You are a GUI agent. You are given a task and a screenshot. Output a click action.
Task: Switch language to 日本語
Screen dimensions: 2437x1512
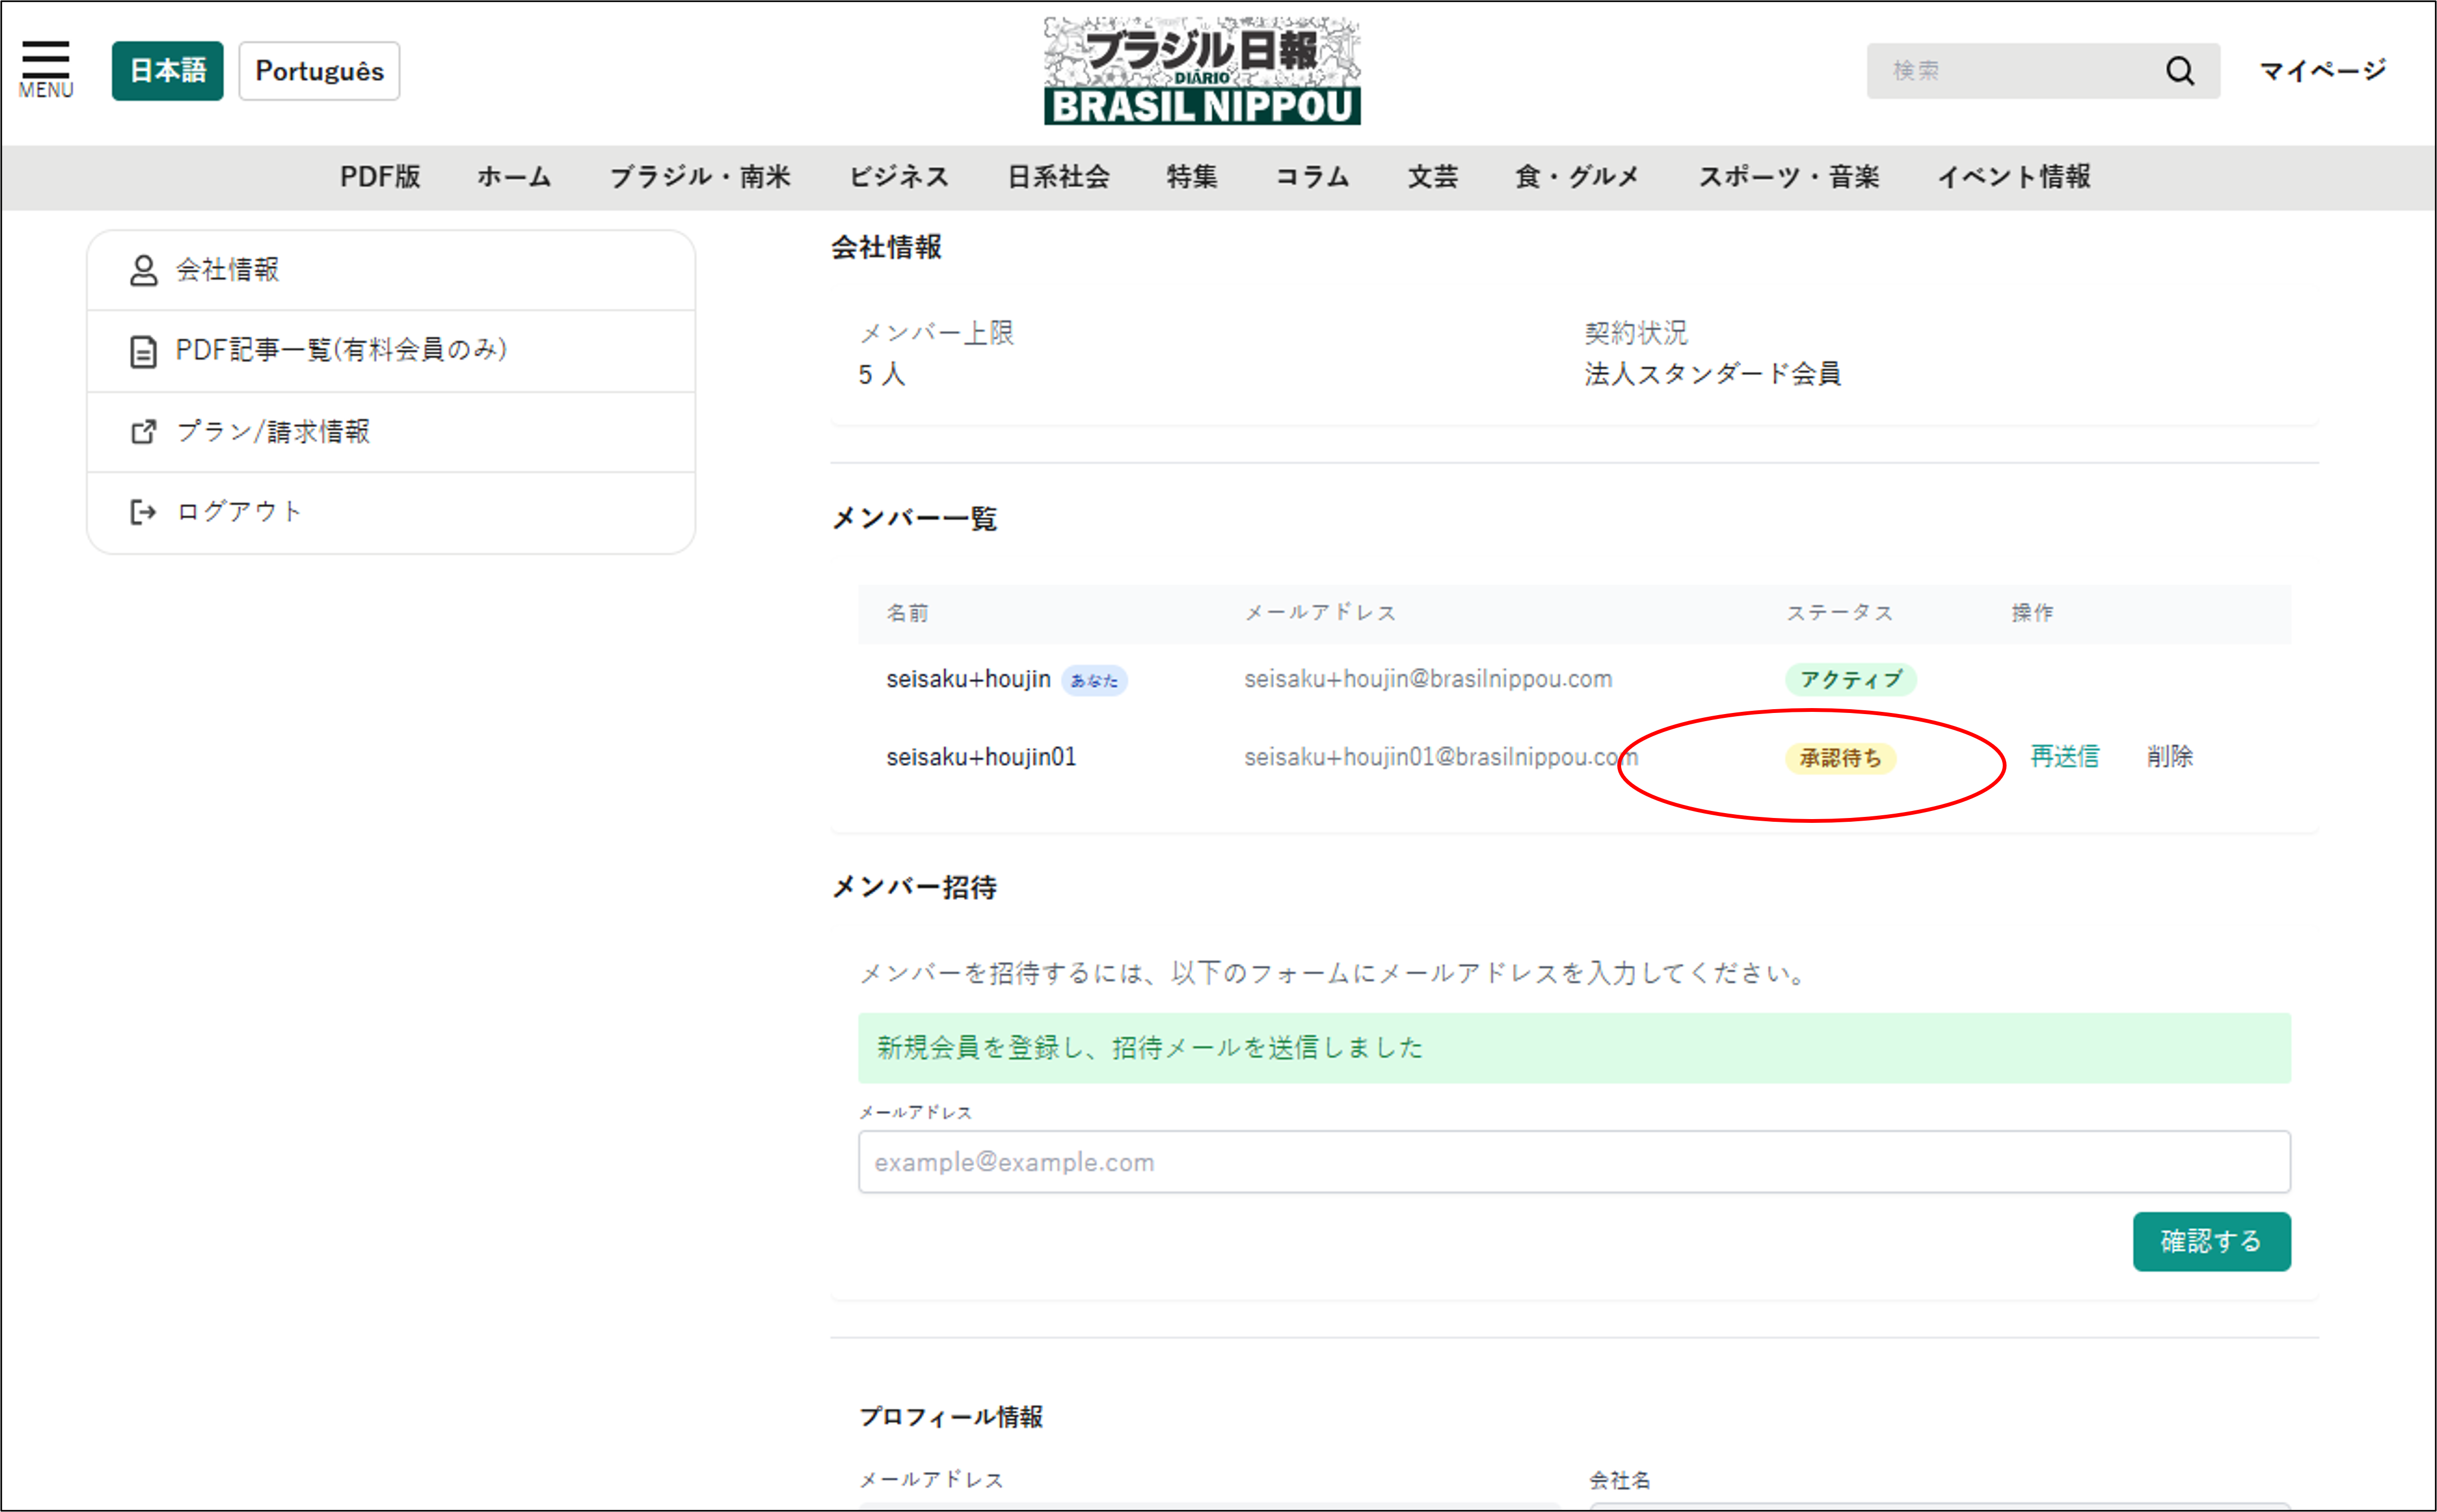point(167,71)
